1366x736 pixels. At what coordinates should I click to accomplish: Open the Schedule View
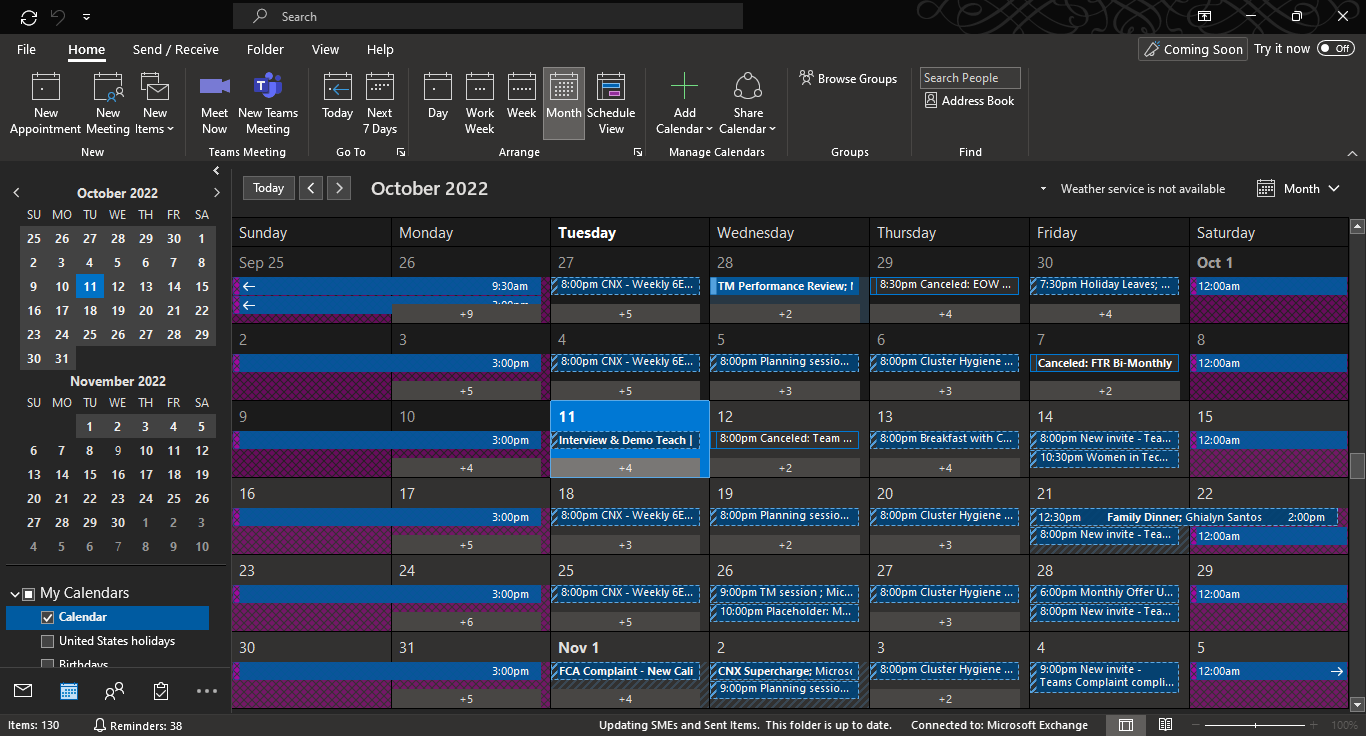tap(611, 104)
